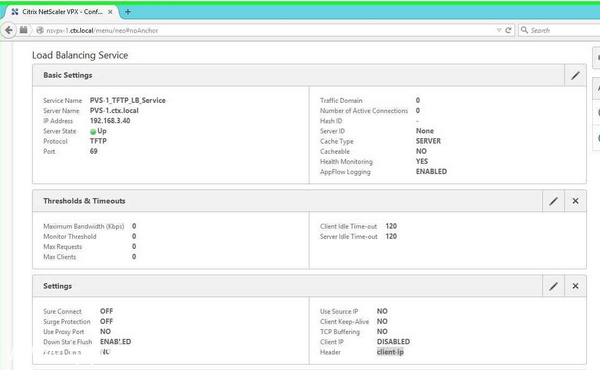Click the search magnifier icon

tap(524, 30)
